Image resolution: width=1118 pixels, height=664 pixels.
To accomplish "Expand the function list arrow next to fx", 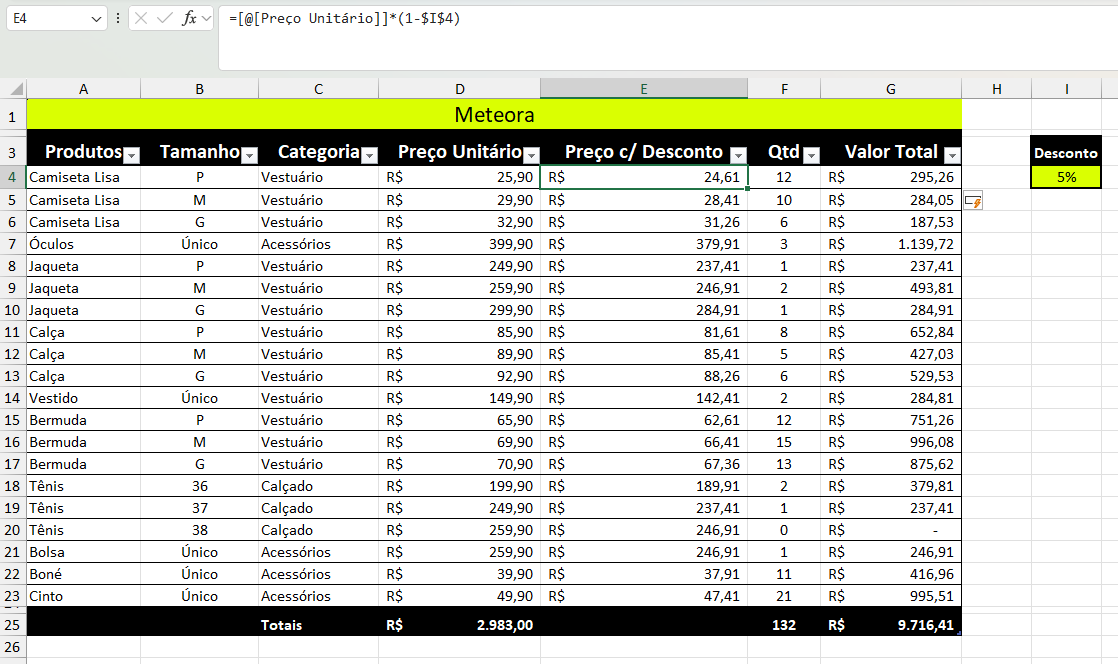I will 206,19.
